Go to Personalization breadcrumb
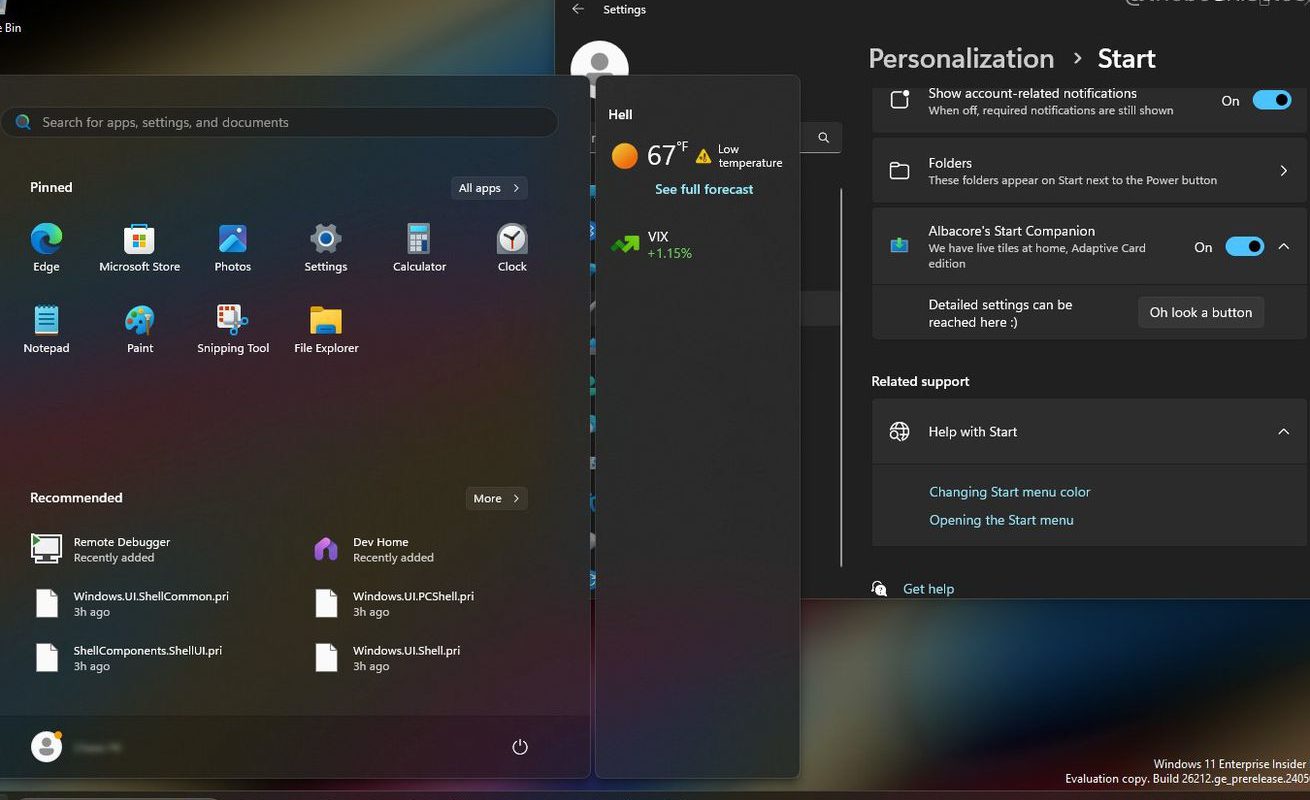This screenshot has width=1310, height=800. tap(961, 58)
